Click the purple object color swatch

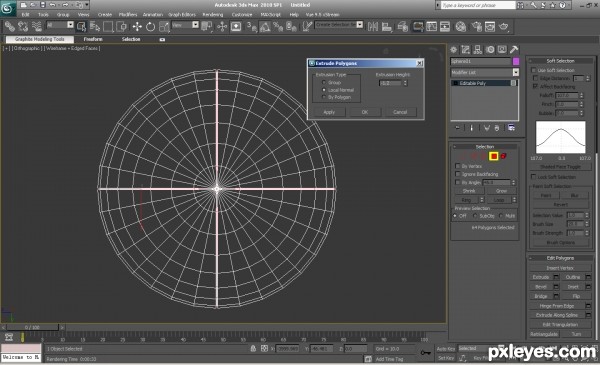tap(516, 61)
